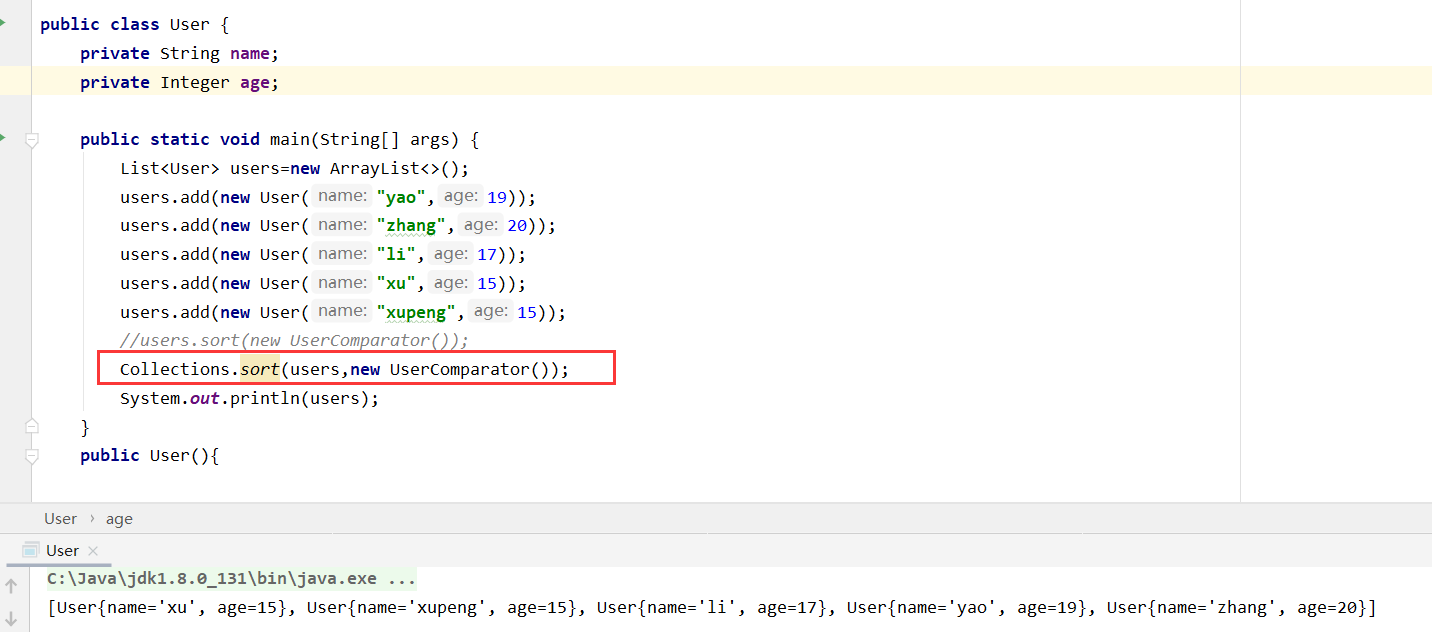
Task: Click the commented-out users.sort line
Action: (293, 340)
